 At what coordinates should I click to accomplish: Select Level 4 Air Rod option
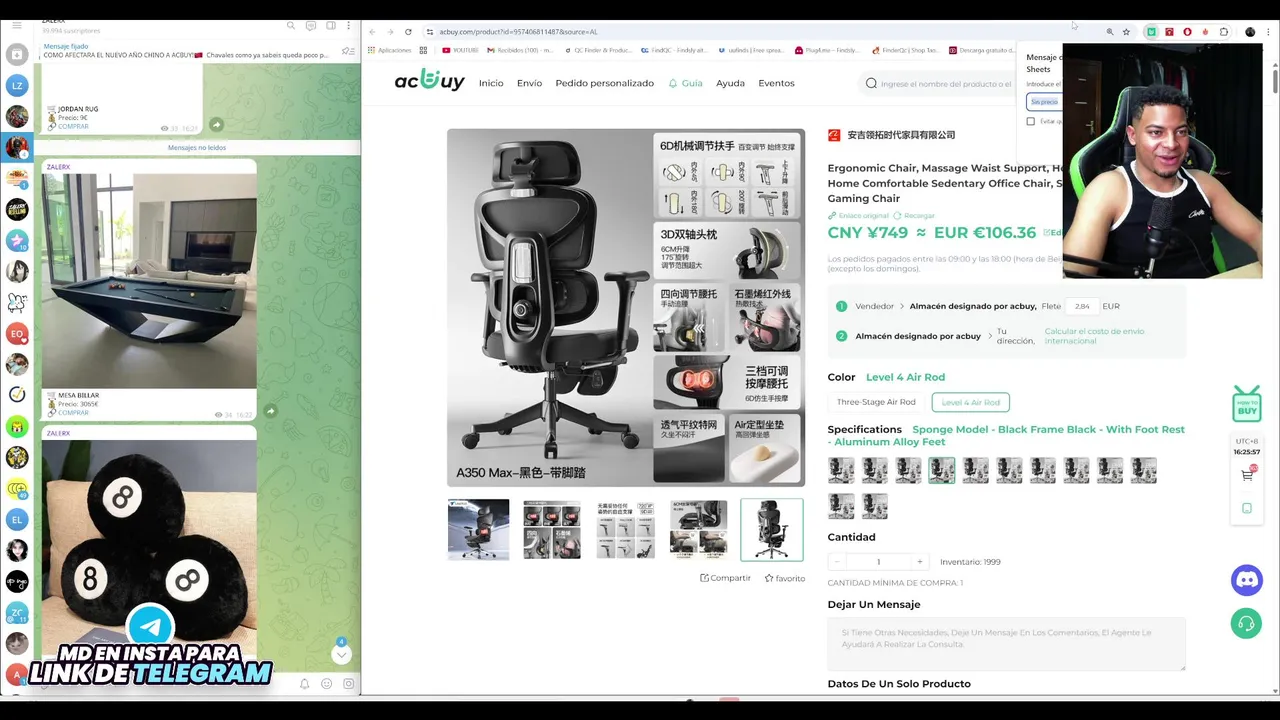pos(971,402)
